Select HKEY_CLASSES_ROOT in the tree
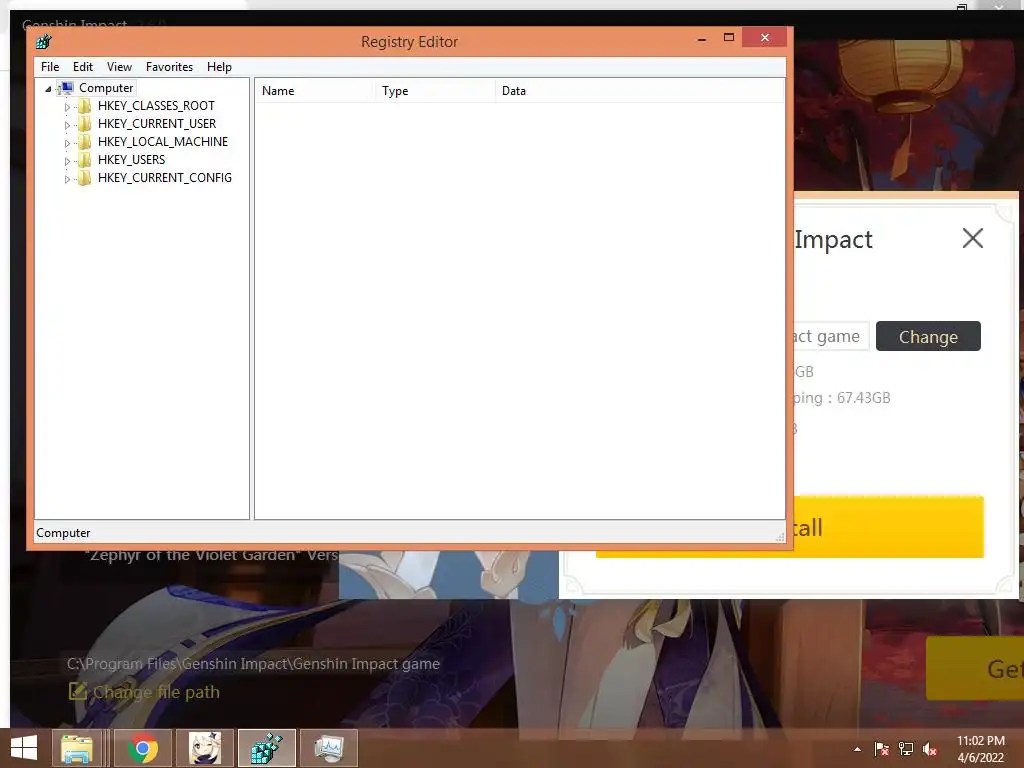Viewport: 1024px width, 768px height. (156, 106)
